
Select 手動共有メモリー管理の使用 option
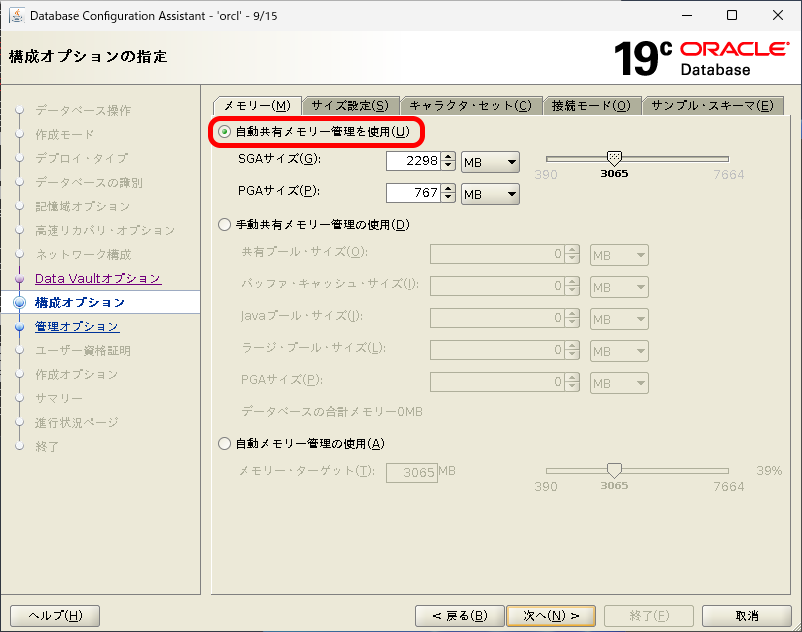click(224, 225)
